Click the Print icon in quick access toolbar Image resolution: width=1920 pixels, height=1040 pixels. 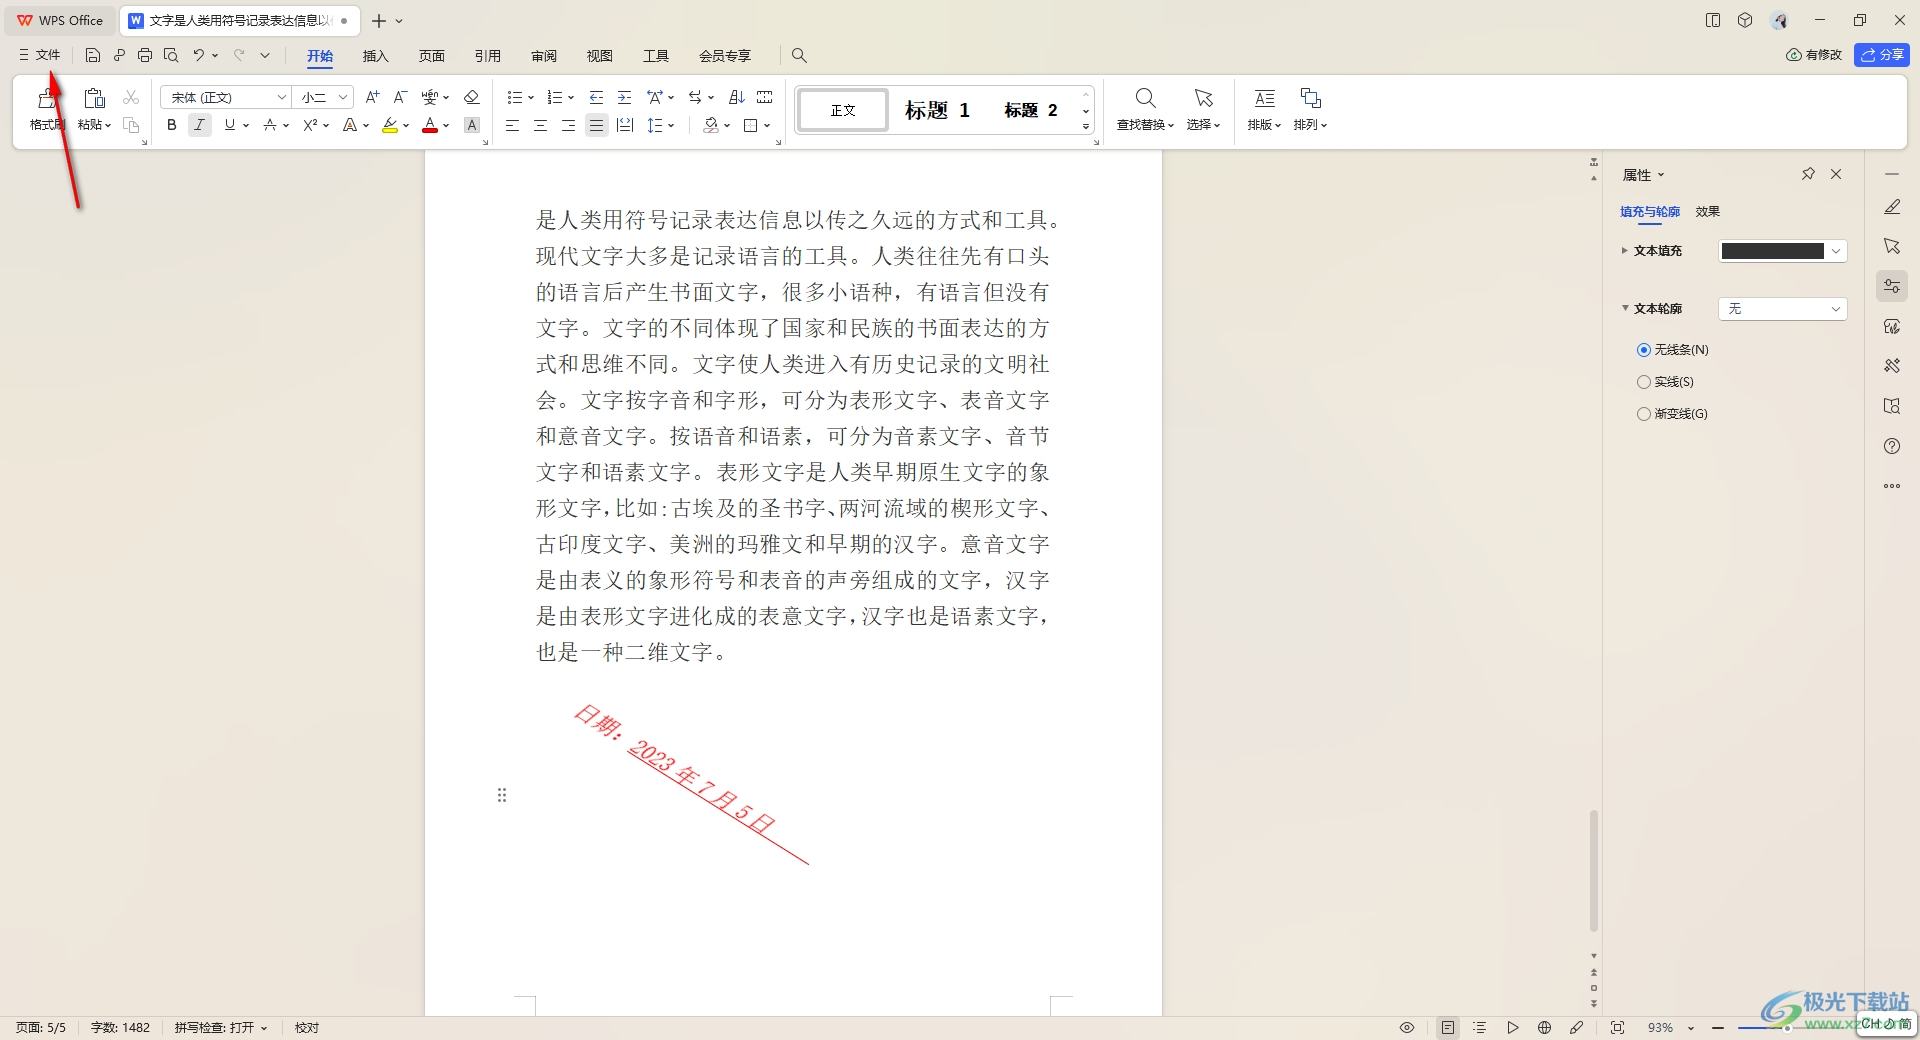click(x=145, y=55)
